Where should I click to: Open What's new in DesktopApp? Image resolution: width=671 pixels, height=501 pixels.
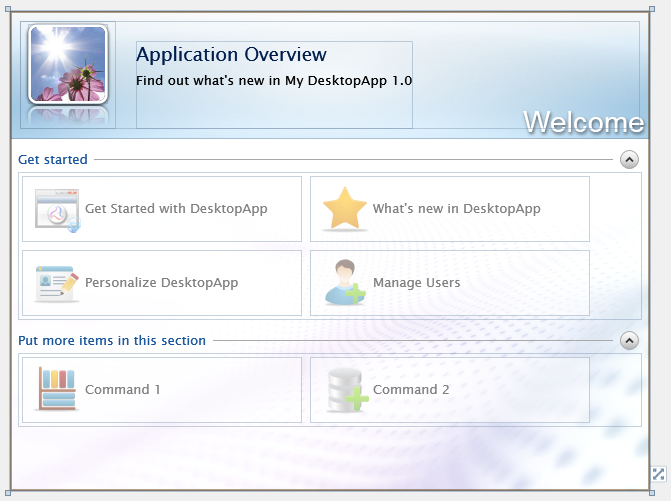point(450,209)
